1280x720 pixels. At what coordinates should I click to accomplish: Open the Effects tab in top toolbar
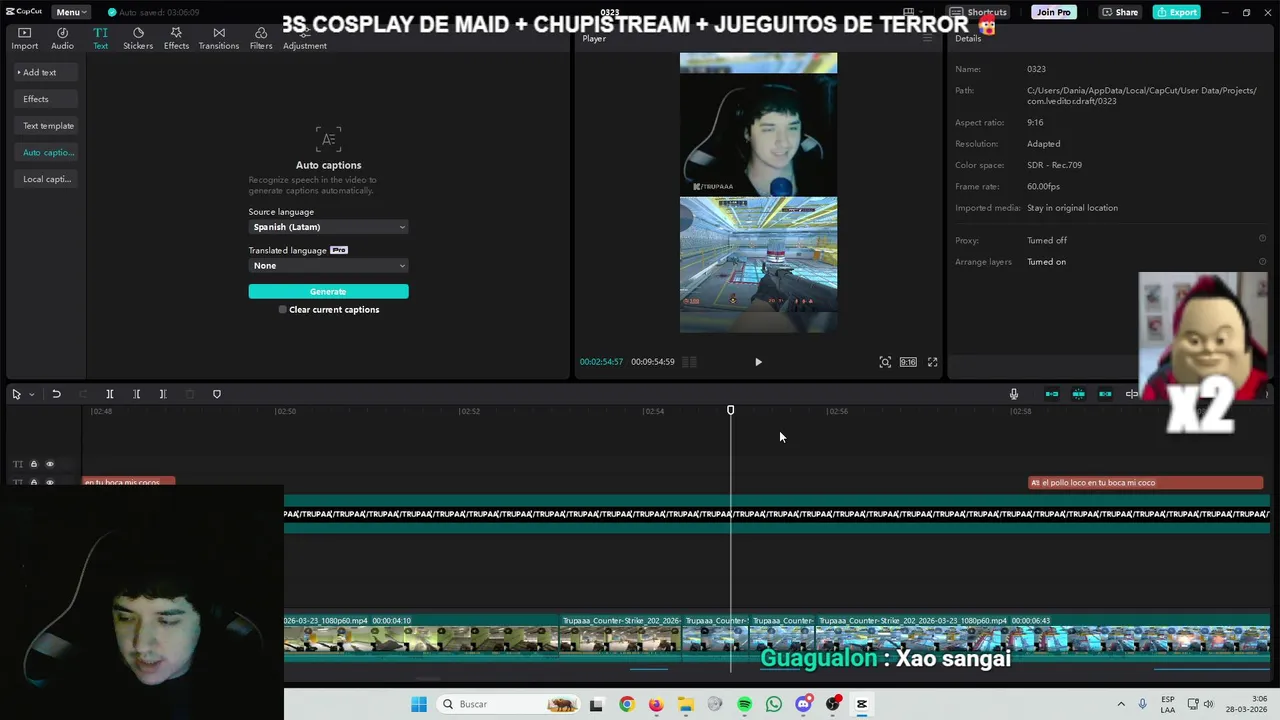tap(176, 38)
